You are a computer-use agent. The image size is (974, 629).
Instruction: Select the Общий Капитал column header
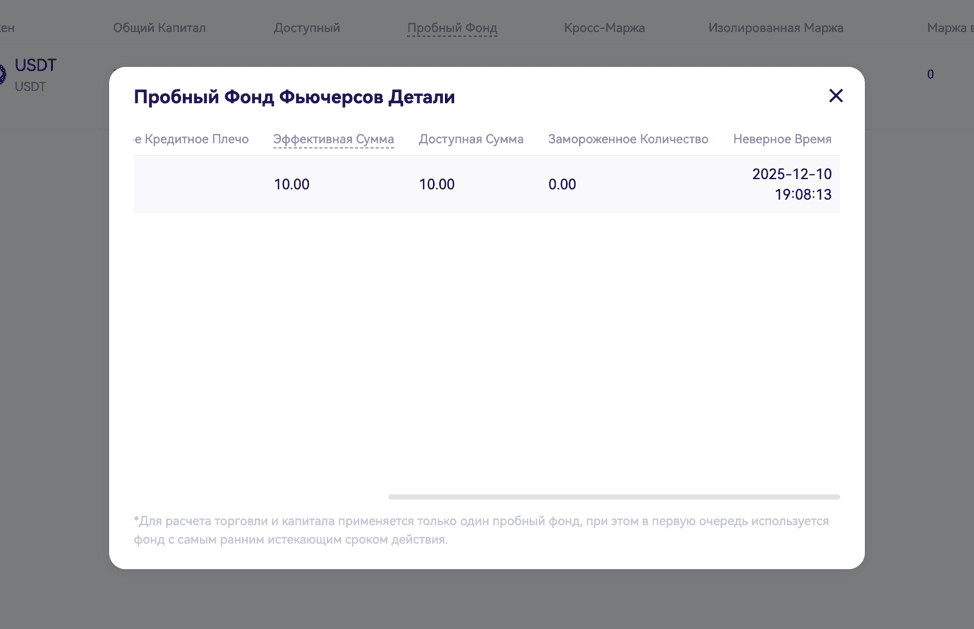(159, 28)
